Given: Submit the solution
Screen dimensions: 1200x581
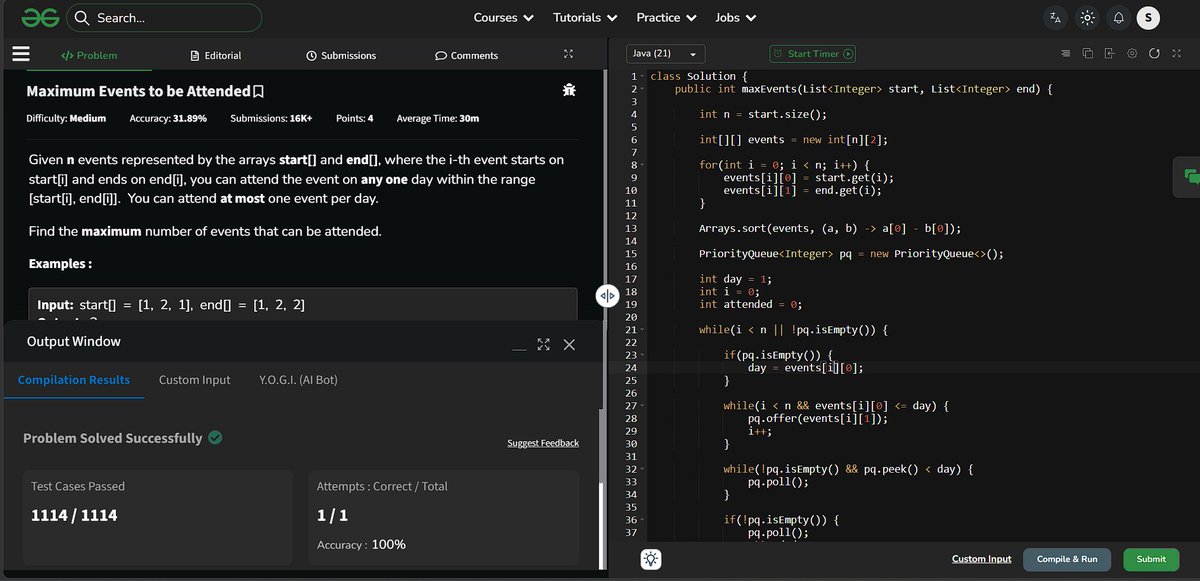Looking at the screenshot, I should pos(1151,559).
